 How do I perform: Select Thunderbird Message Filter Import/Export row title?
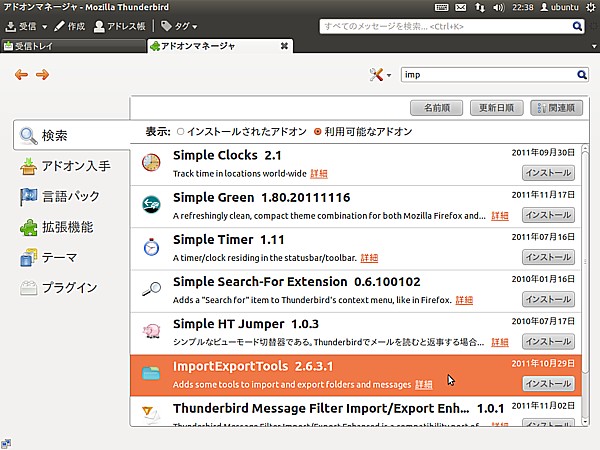(338, 409)
